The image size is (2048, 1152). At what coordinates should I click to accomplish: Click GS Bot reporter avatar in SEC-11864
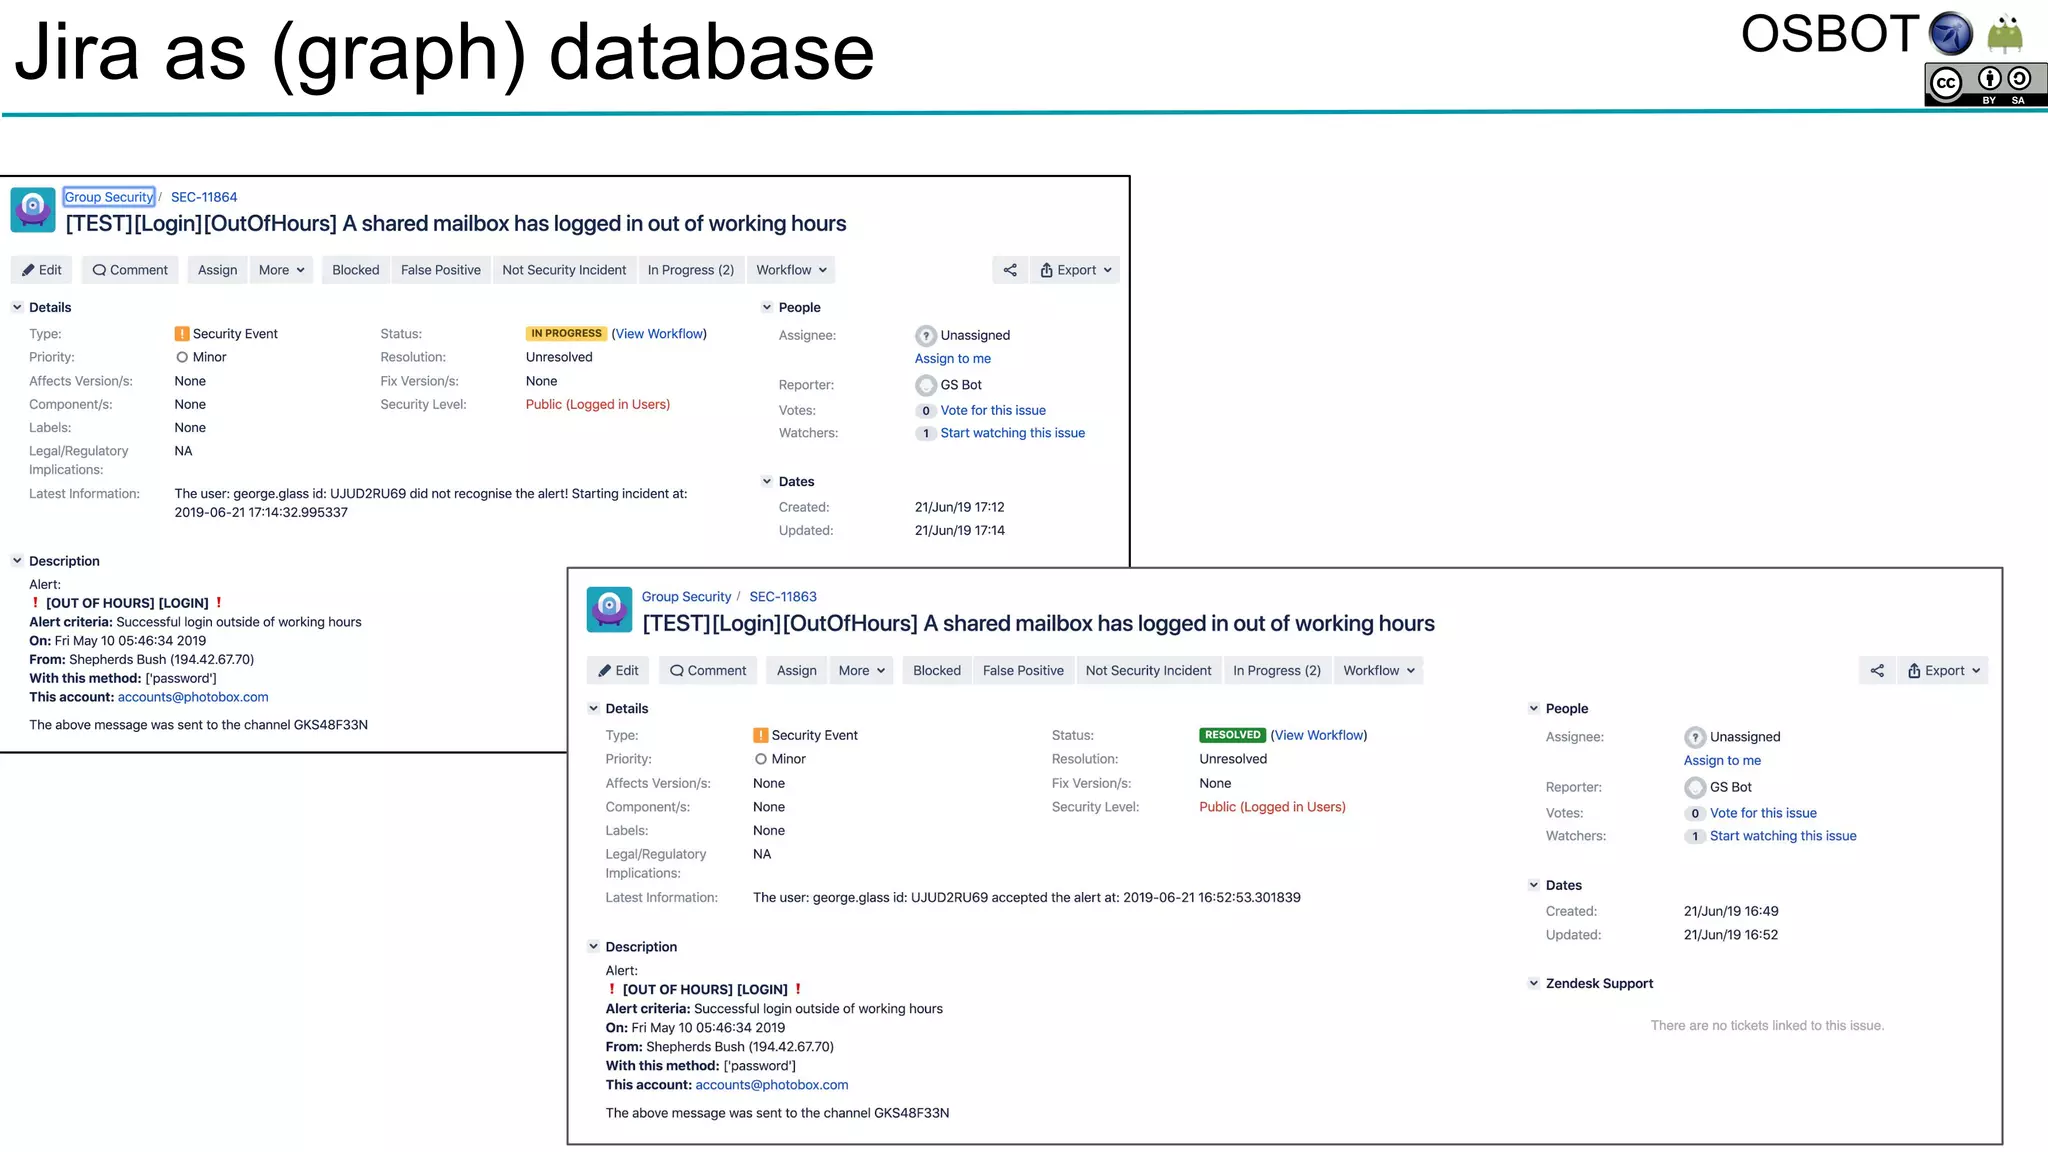coord(926,385)
